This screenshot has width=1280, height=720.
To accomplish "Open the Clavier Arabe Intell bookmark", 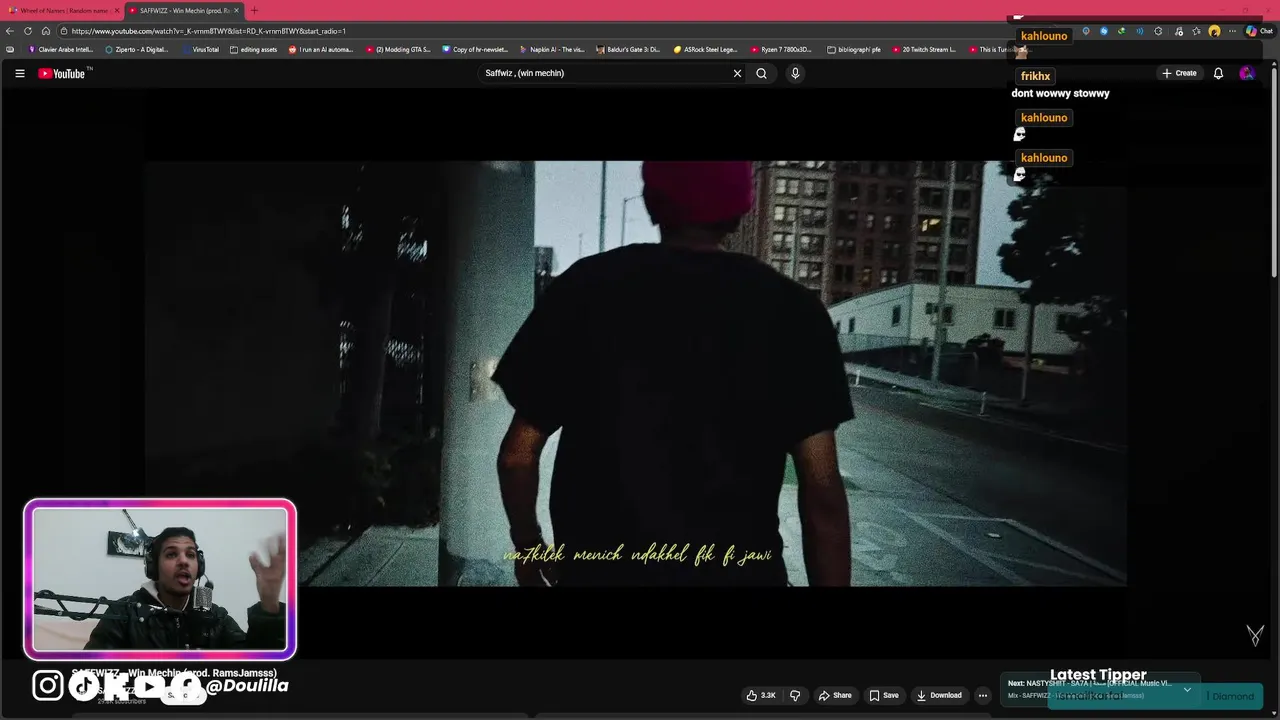I will pos(61,49).
